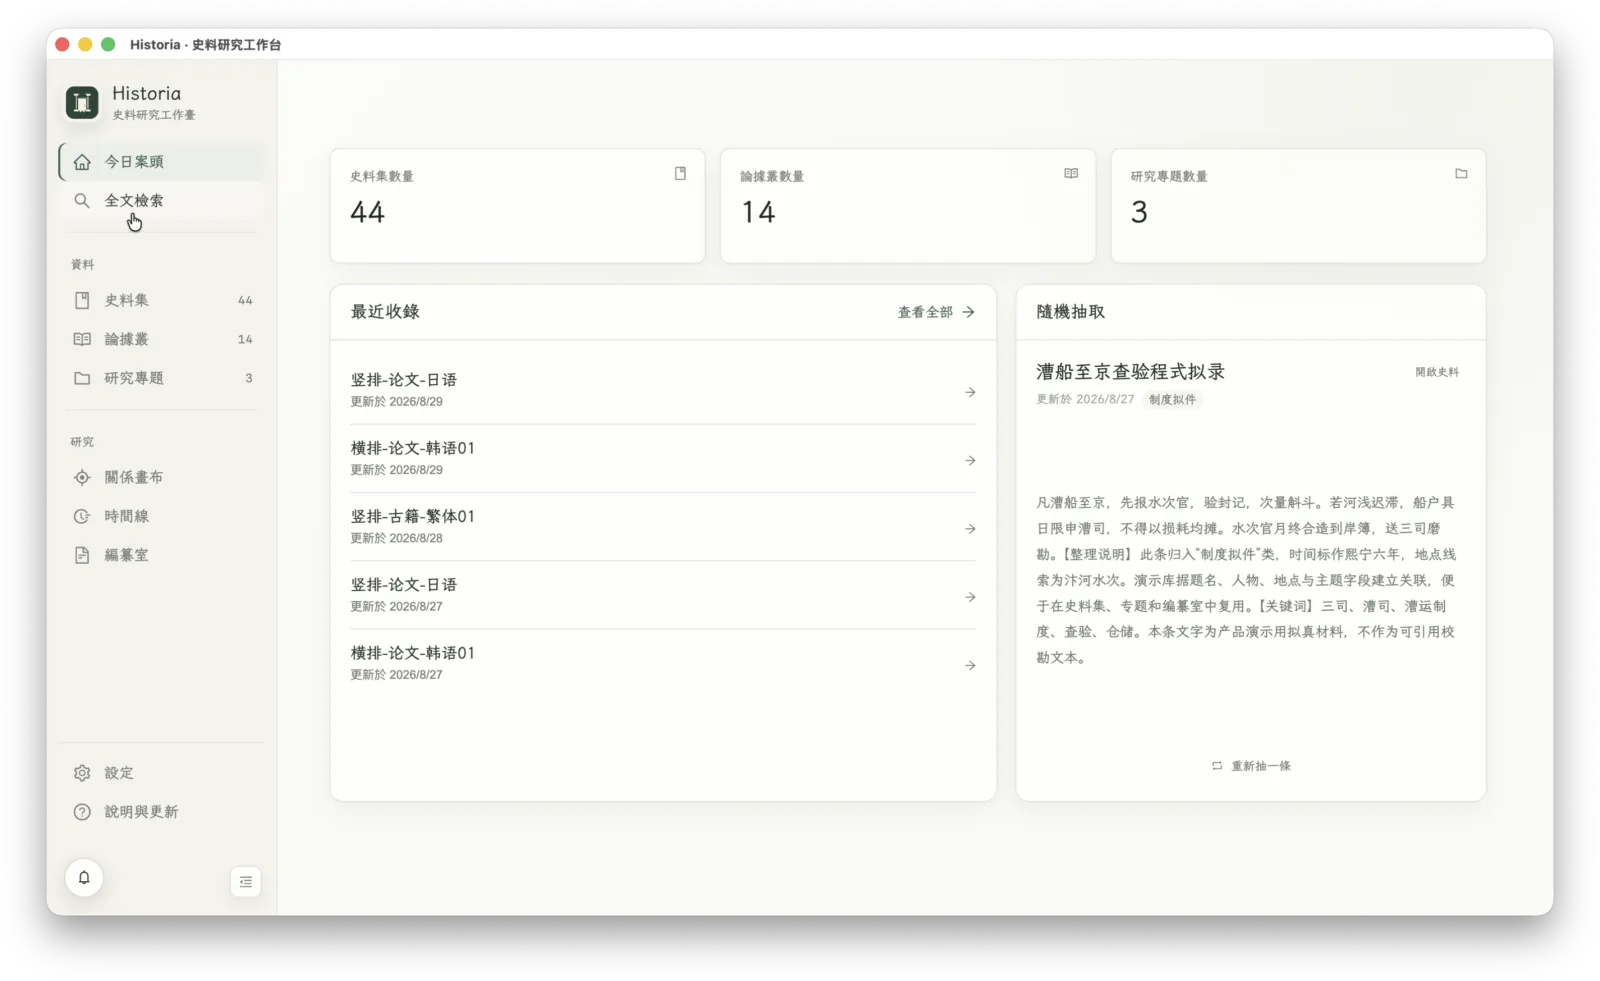Open 編纂室 editor room
Screen dimensions: 1600x981
tap(162, 555)
